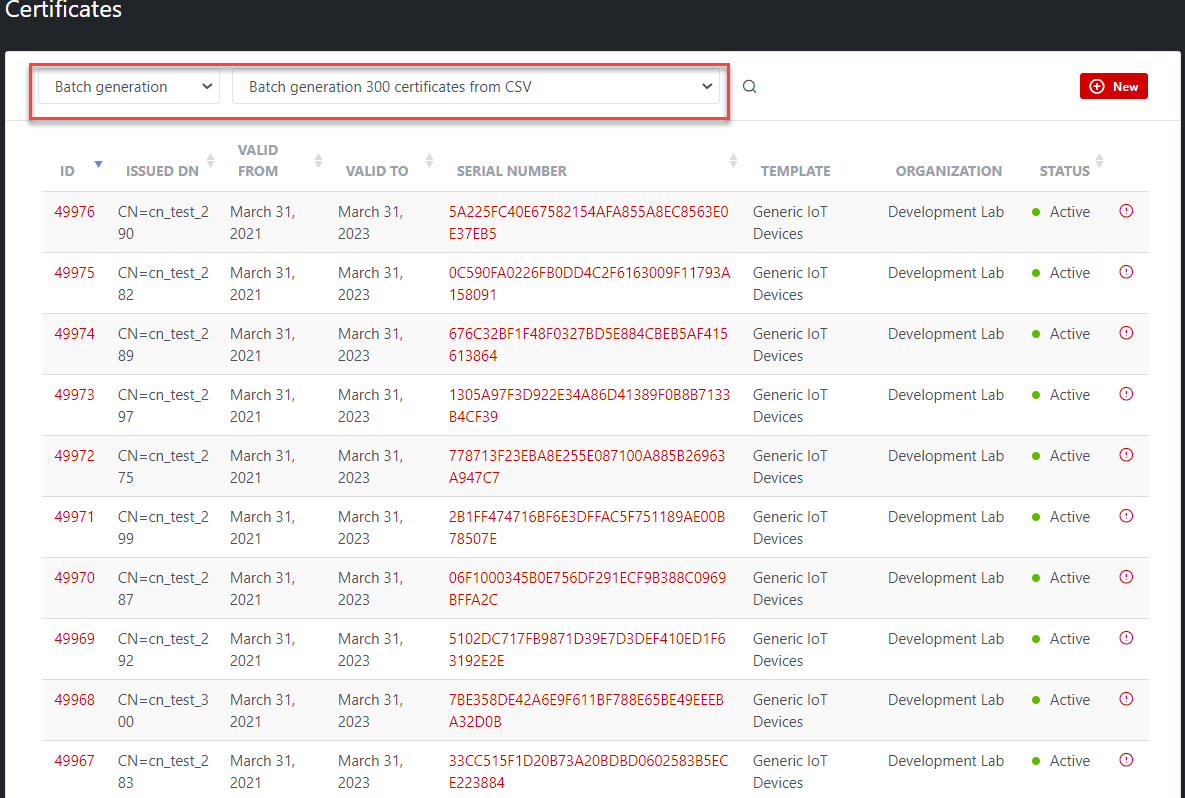Click the alert icon for certificate 49971

tap(1126, 516)
